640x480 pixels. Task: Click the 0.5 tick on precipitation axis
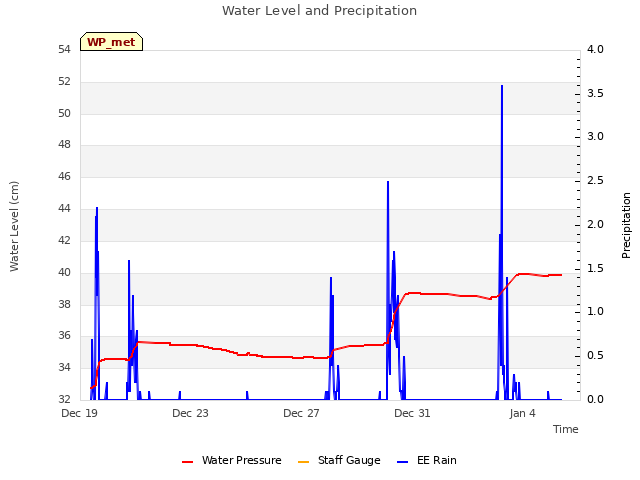[x=595, y=356]
